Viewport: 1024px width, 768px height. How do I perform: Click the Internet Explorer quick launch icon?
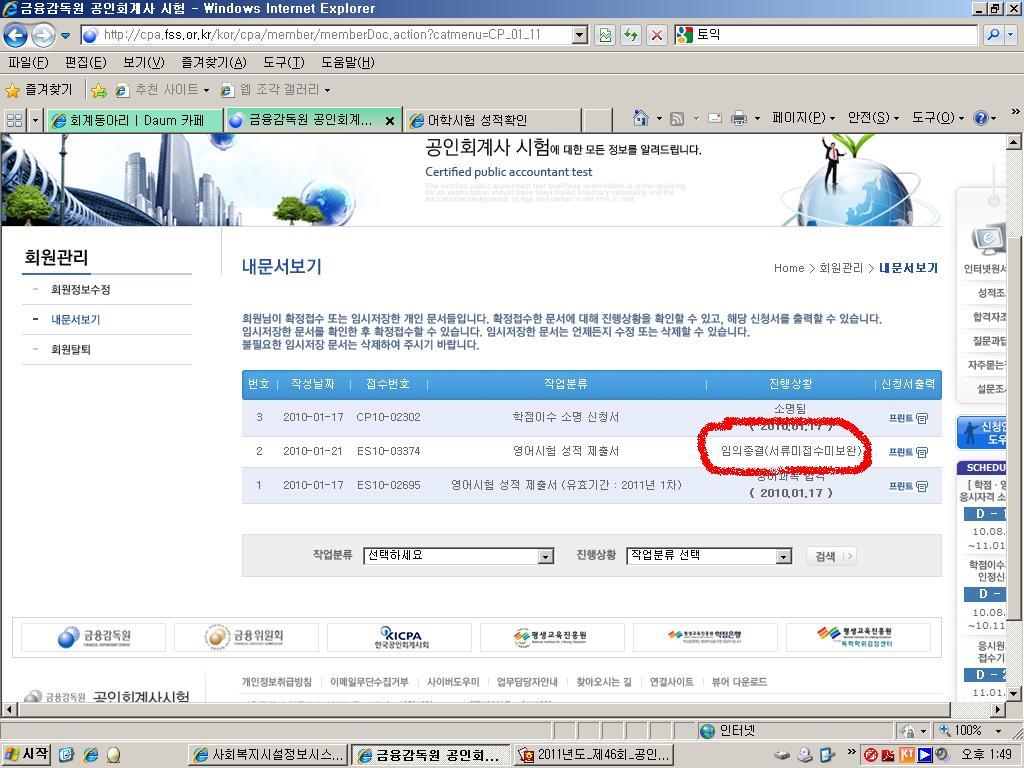pos(90,755)
